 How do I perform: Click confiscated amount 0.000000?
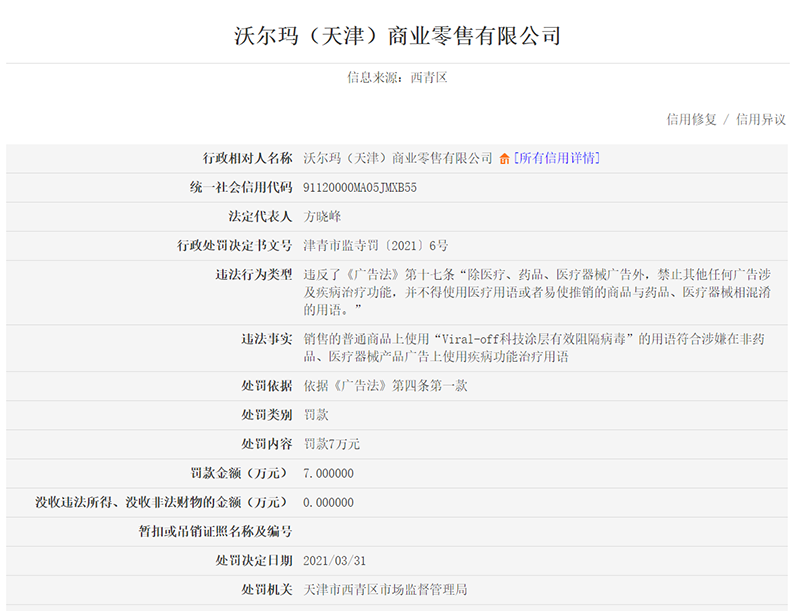(x=328, y=502)
